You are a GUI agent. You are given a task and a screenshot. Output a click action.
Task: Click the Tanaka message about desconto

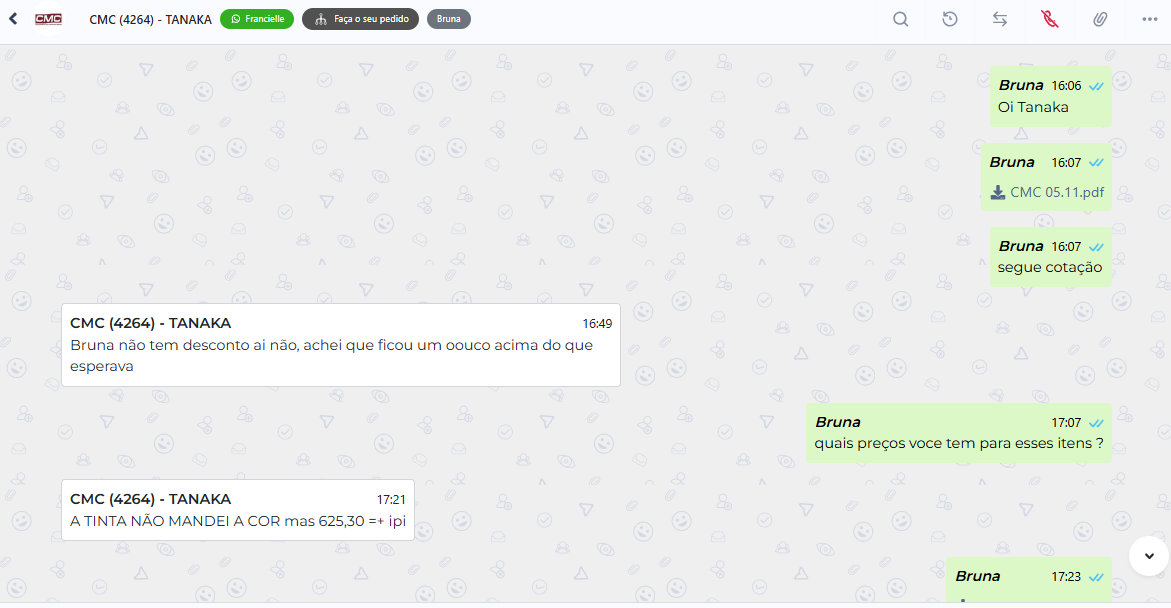click(341, 345)
